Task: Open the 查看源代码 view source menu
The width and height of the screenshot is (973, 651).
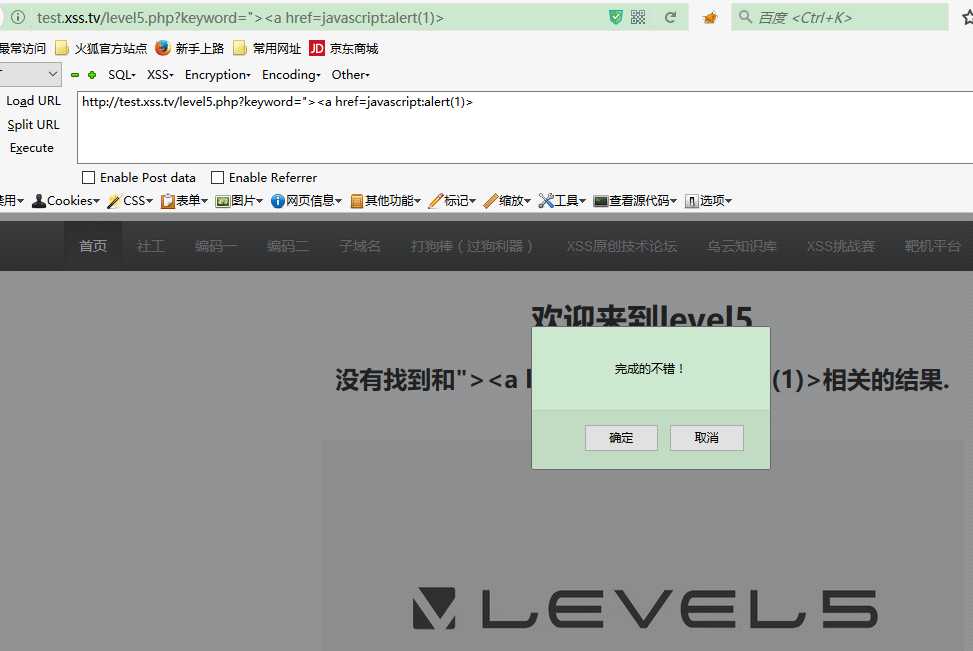Action: point(635,200)
